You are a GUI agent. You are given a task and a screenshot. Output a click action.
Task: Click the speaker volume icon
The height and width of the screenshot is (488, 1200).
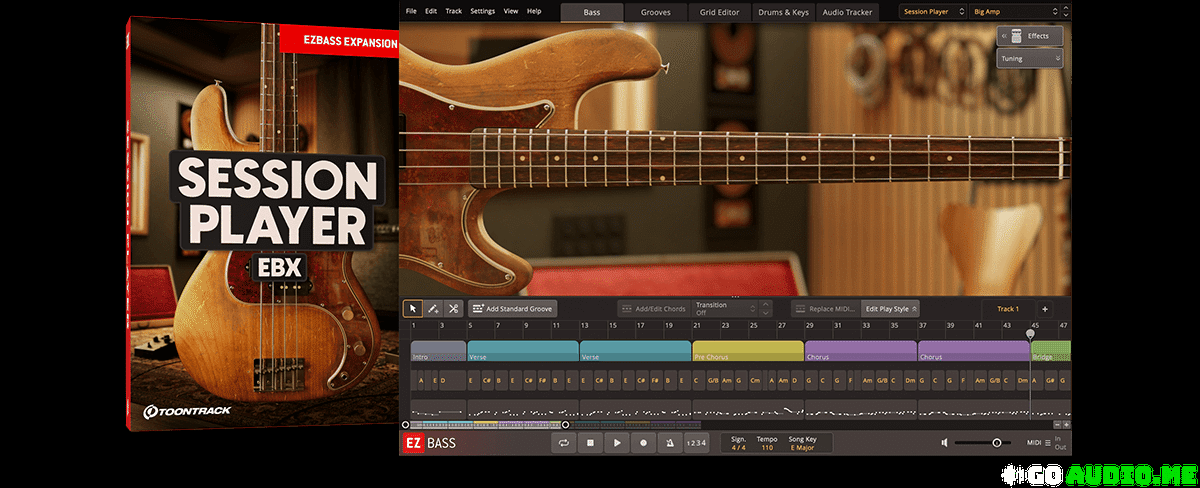[945, 442]
